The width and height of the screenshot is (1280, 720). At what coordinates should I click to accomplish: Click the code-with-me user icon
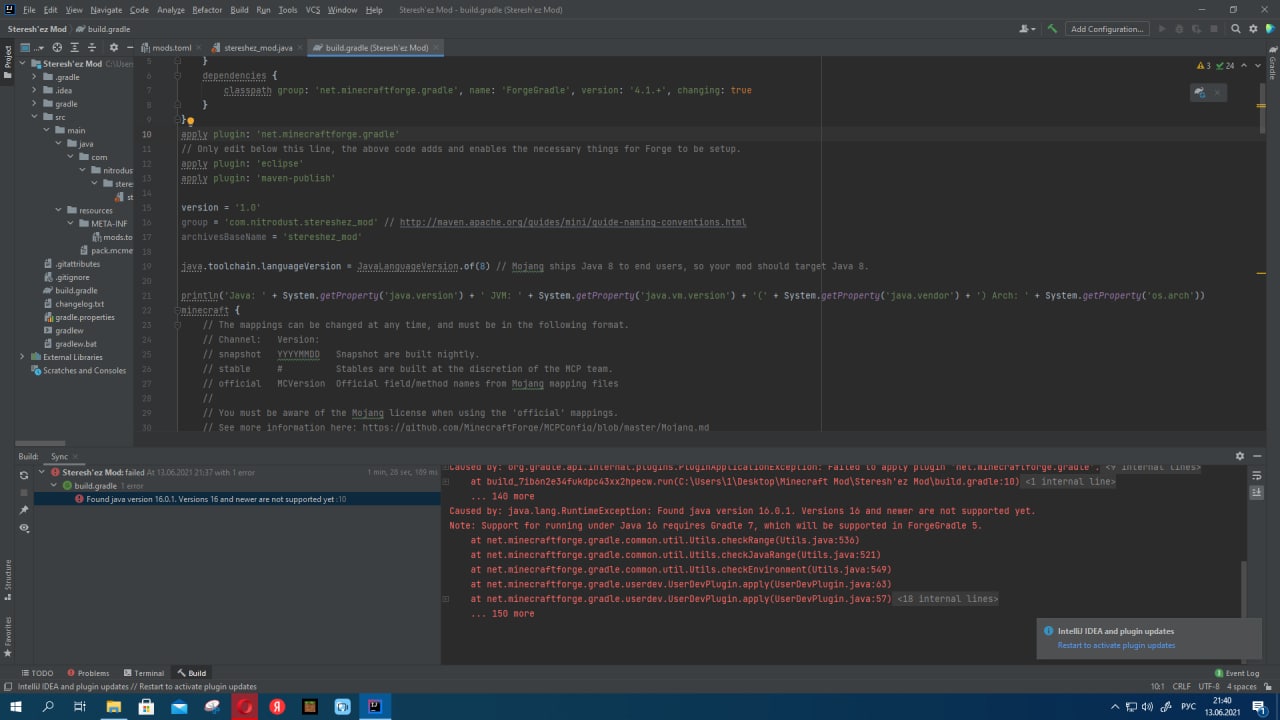(1026, 29)
